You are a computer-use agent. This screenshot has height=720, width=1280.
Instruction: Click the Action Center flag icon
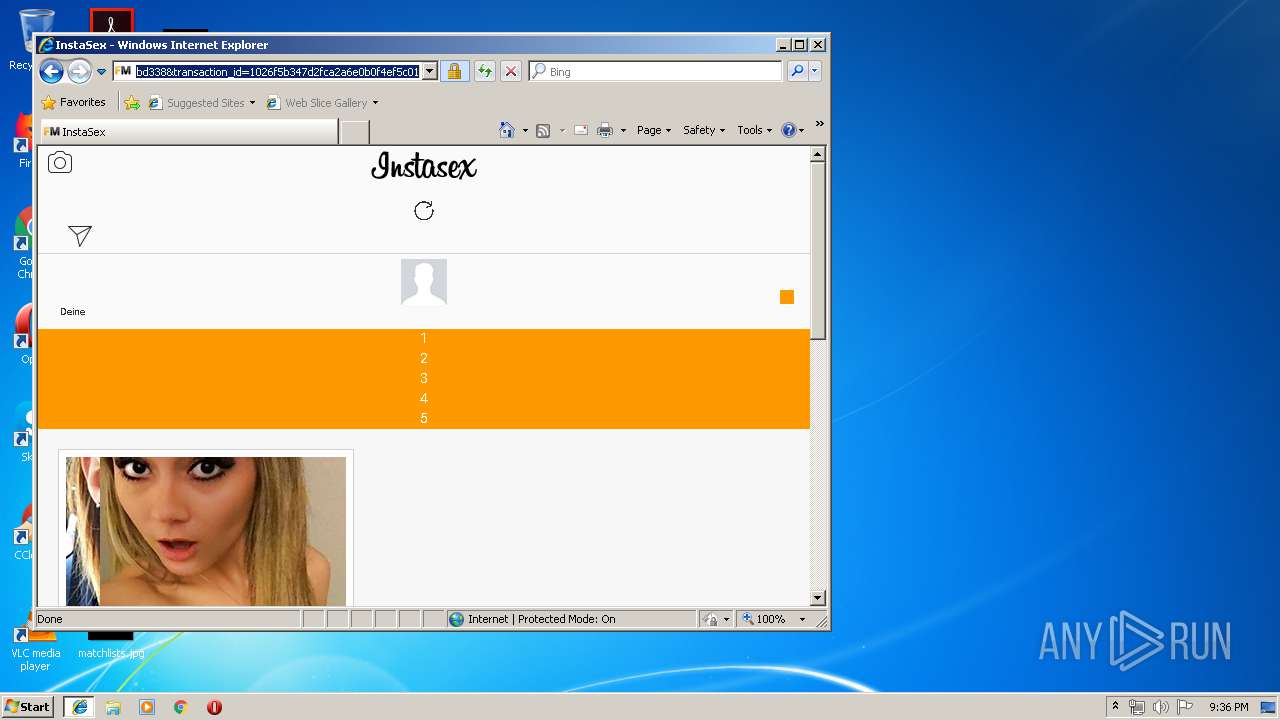coord(1184,707)
